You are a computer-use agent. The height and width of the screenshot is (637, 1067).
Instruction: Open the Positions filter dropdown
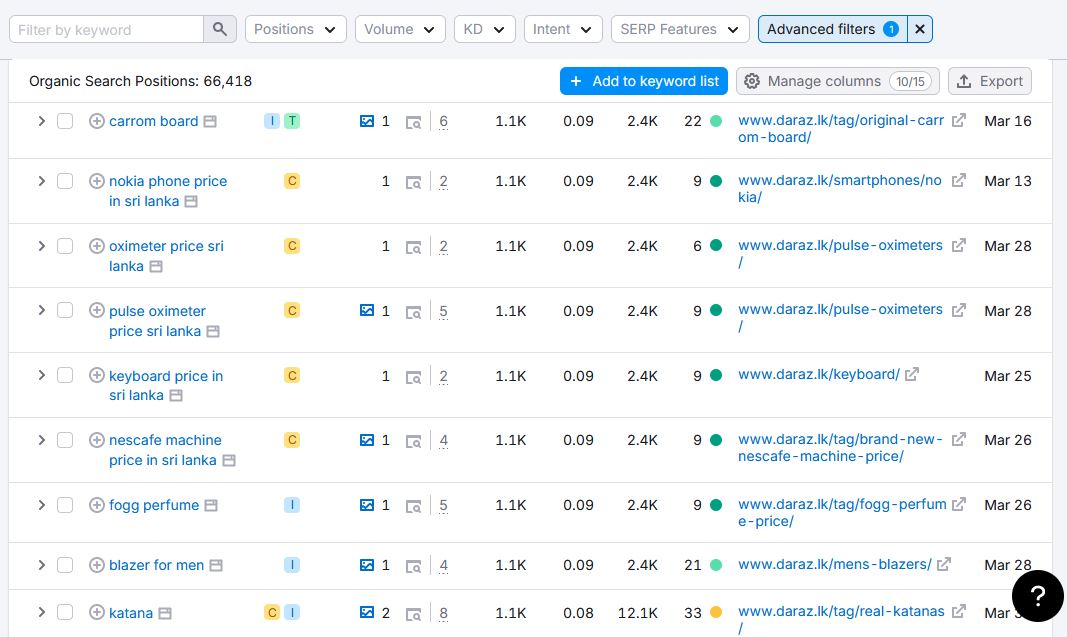[295, 30]
